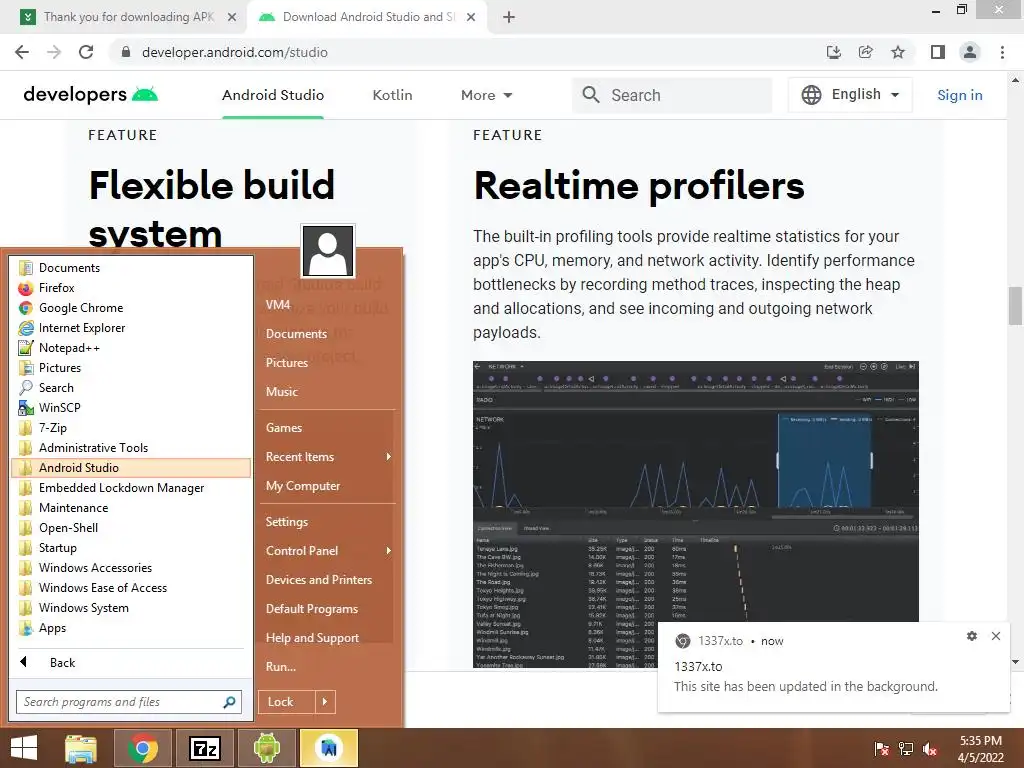Click the search magnifier icon on the site
Viewport: 1024px width, 768px height.
(x=591, y=95)
